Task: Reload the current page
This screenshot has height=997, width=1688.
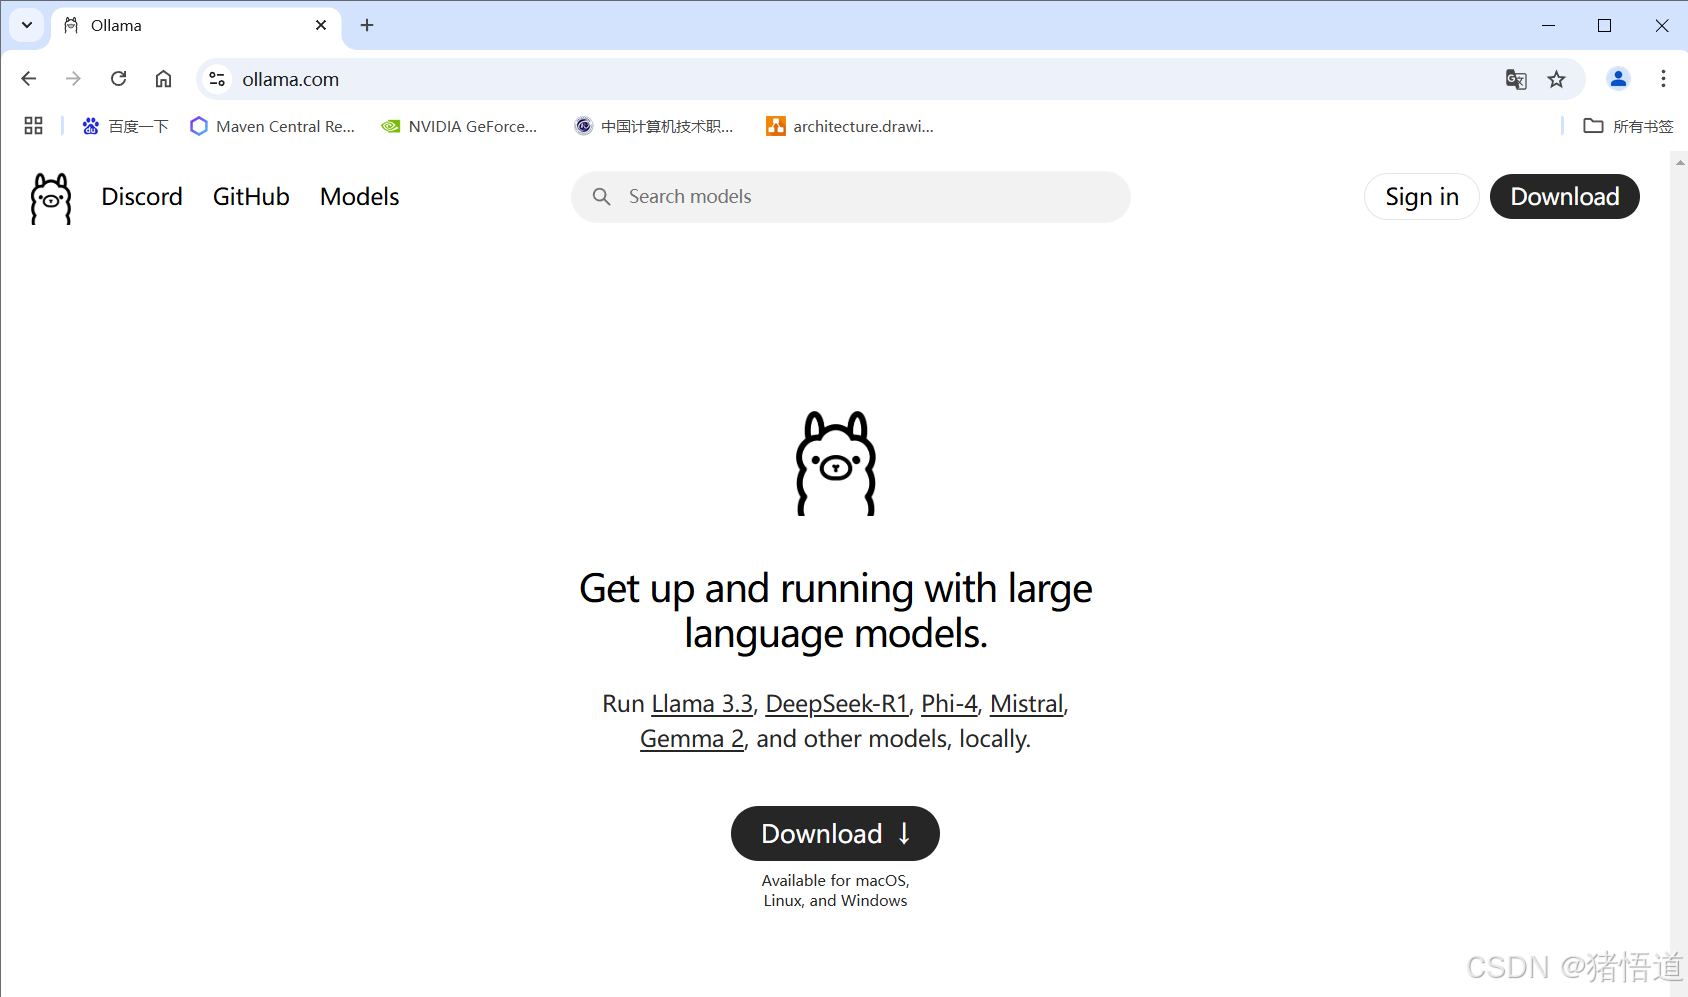Action: (118, 79)
